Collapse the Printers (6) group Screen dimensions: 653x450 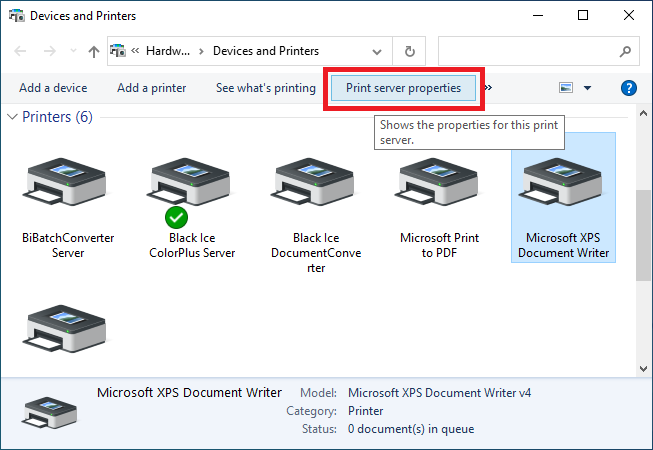[x=12, y=117]
